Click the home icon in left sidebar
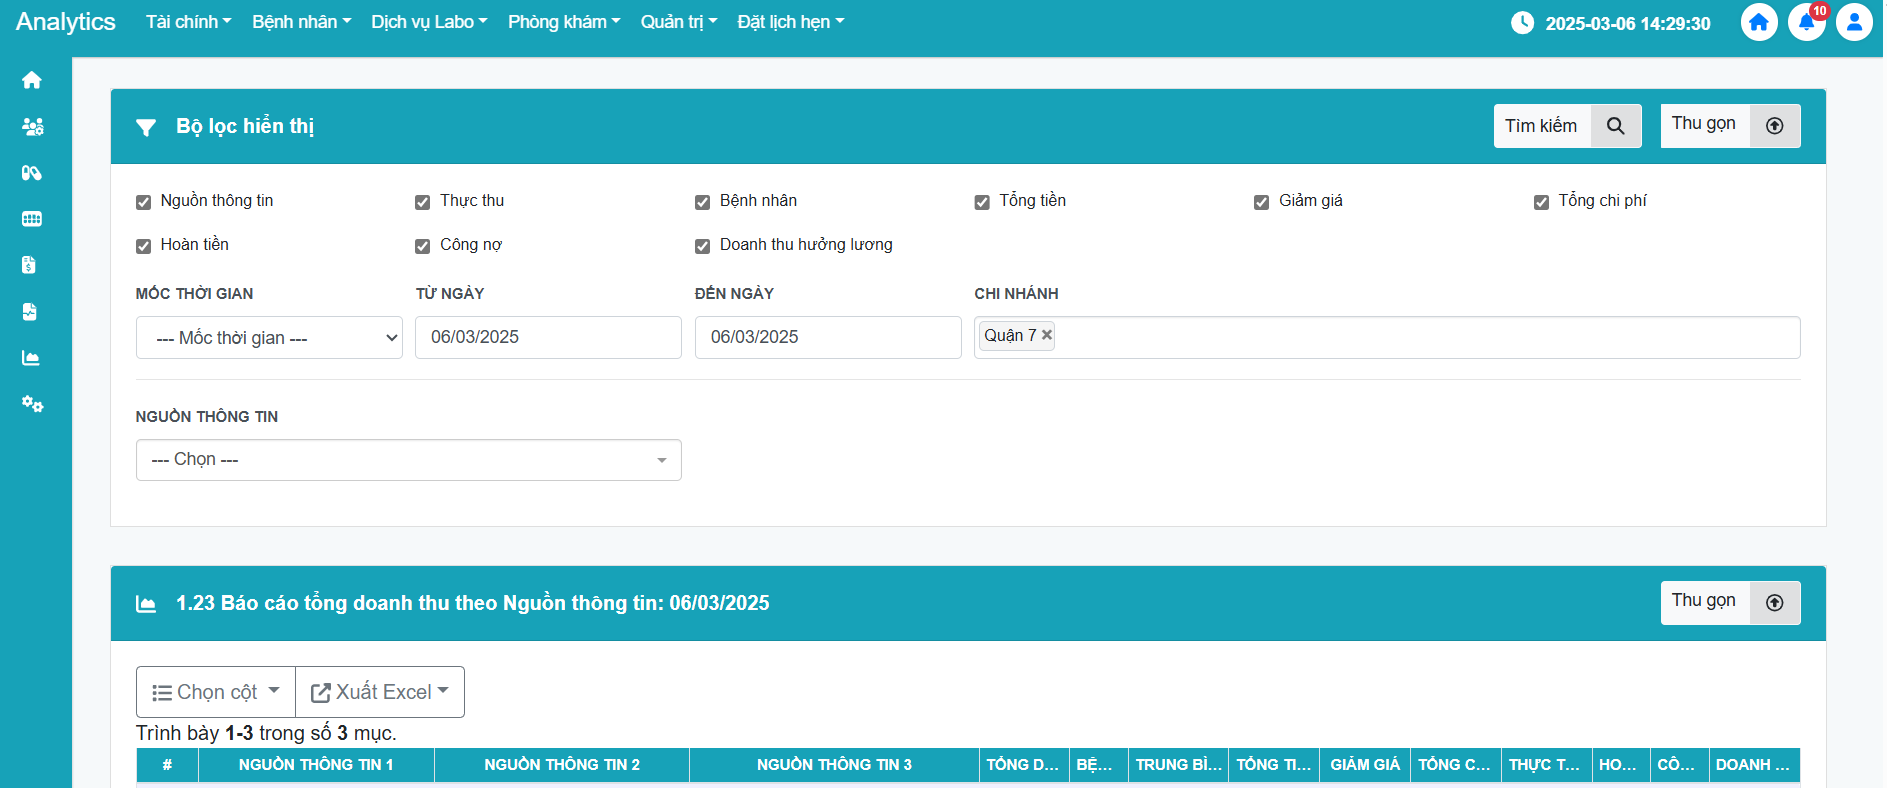 pyautogui.click(x=32, y=80)
